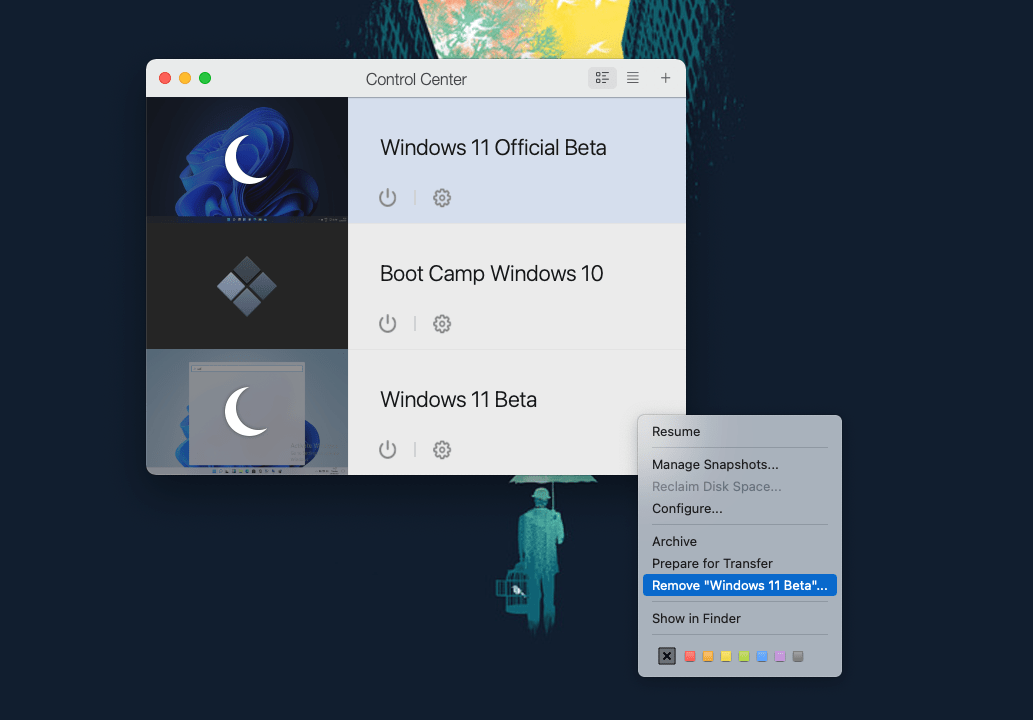Open settings gear for Windows 11 Official Beta

[x=441, y=198]
